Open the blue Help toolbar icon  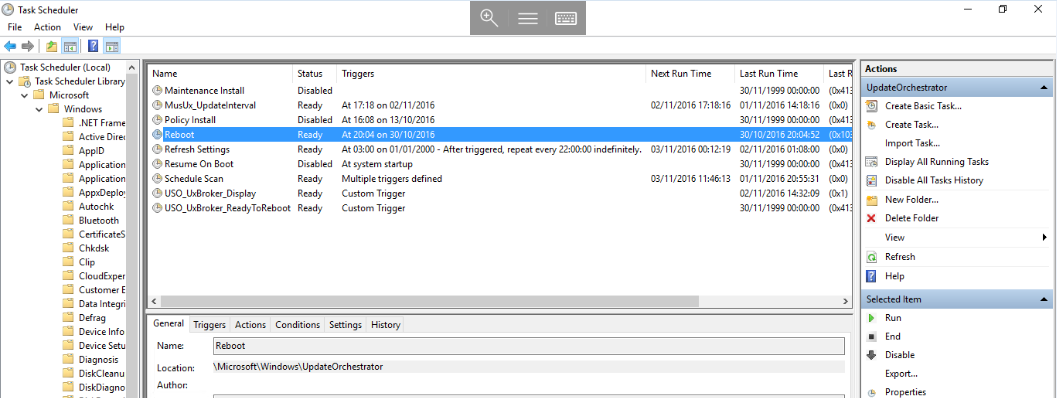click(94, 46)
